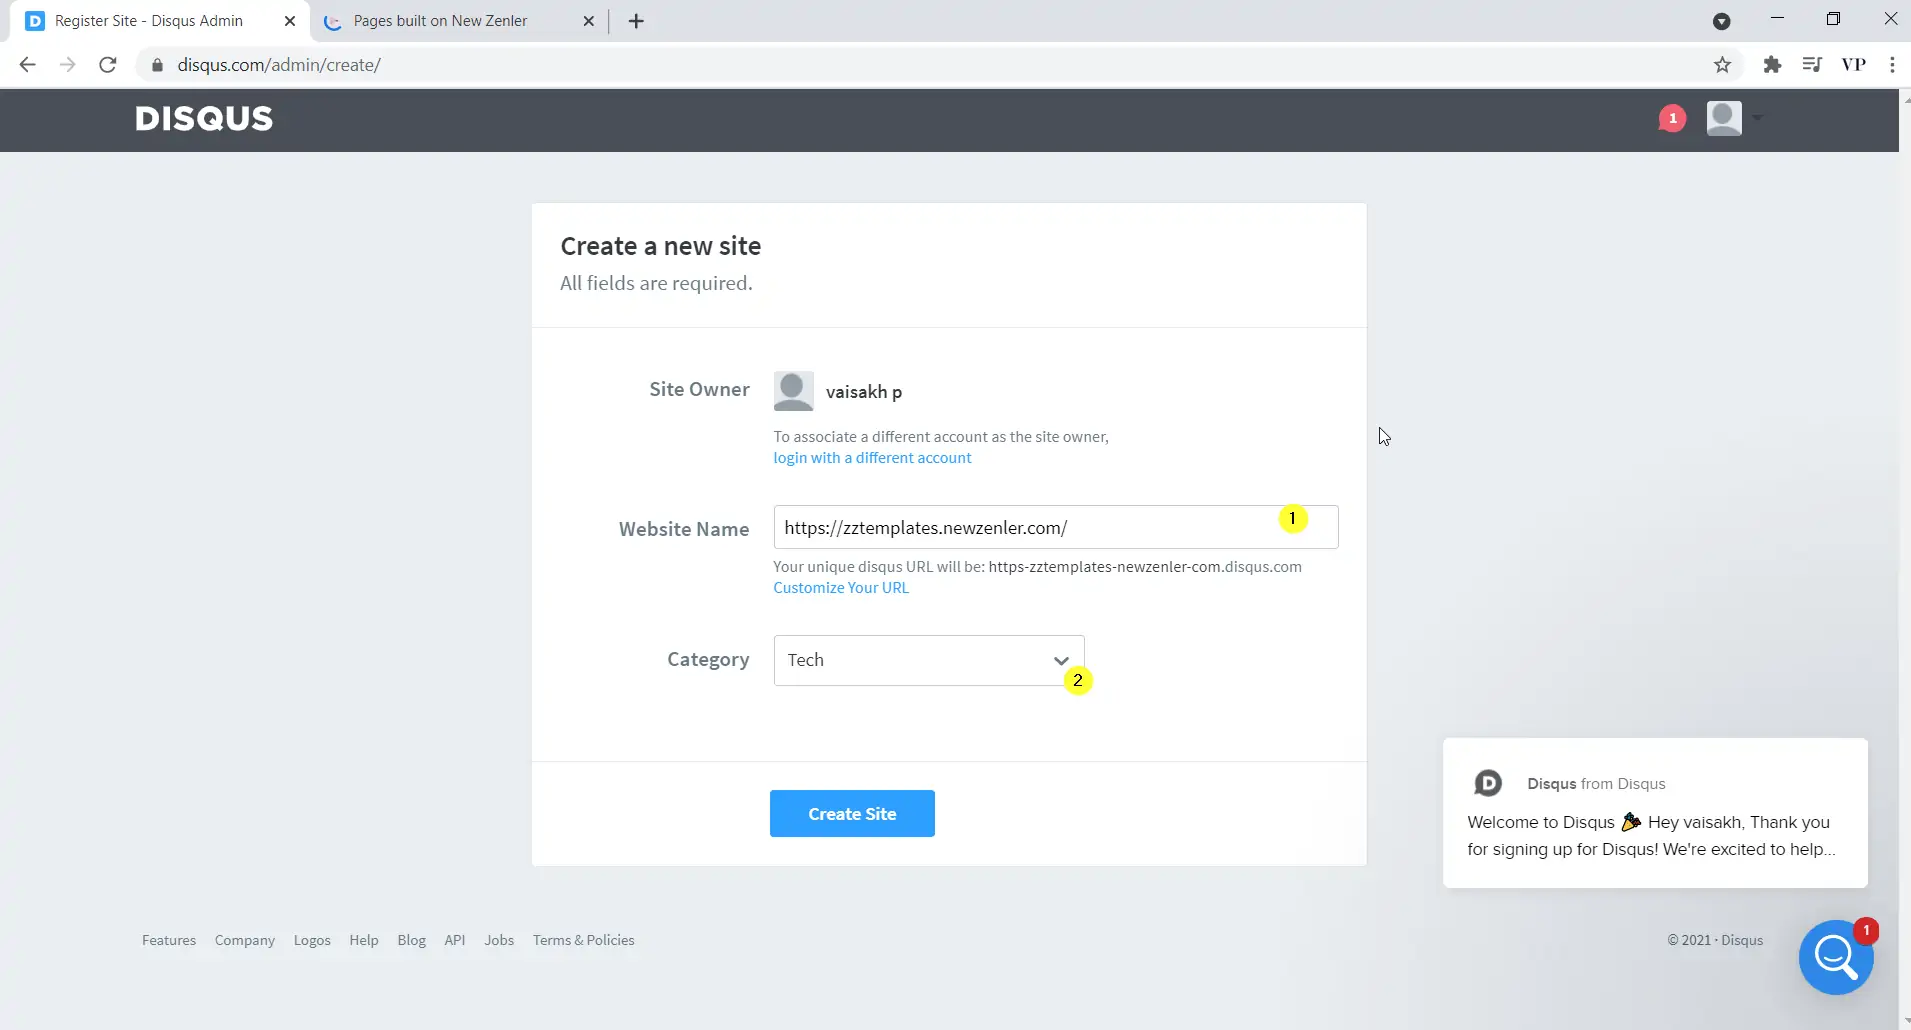Bookmark this page with the star icon
The width and height of the screenshot is (1911, 1030).
[x=1722, y=64]
